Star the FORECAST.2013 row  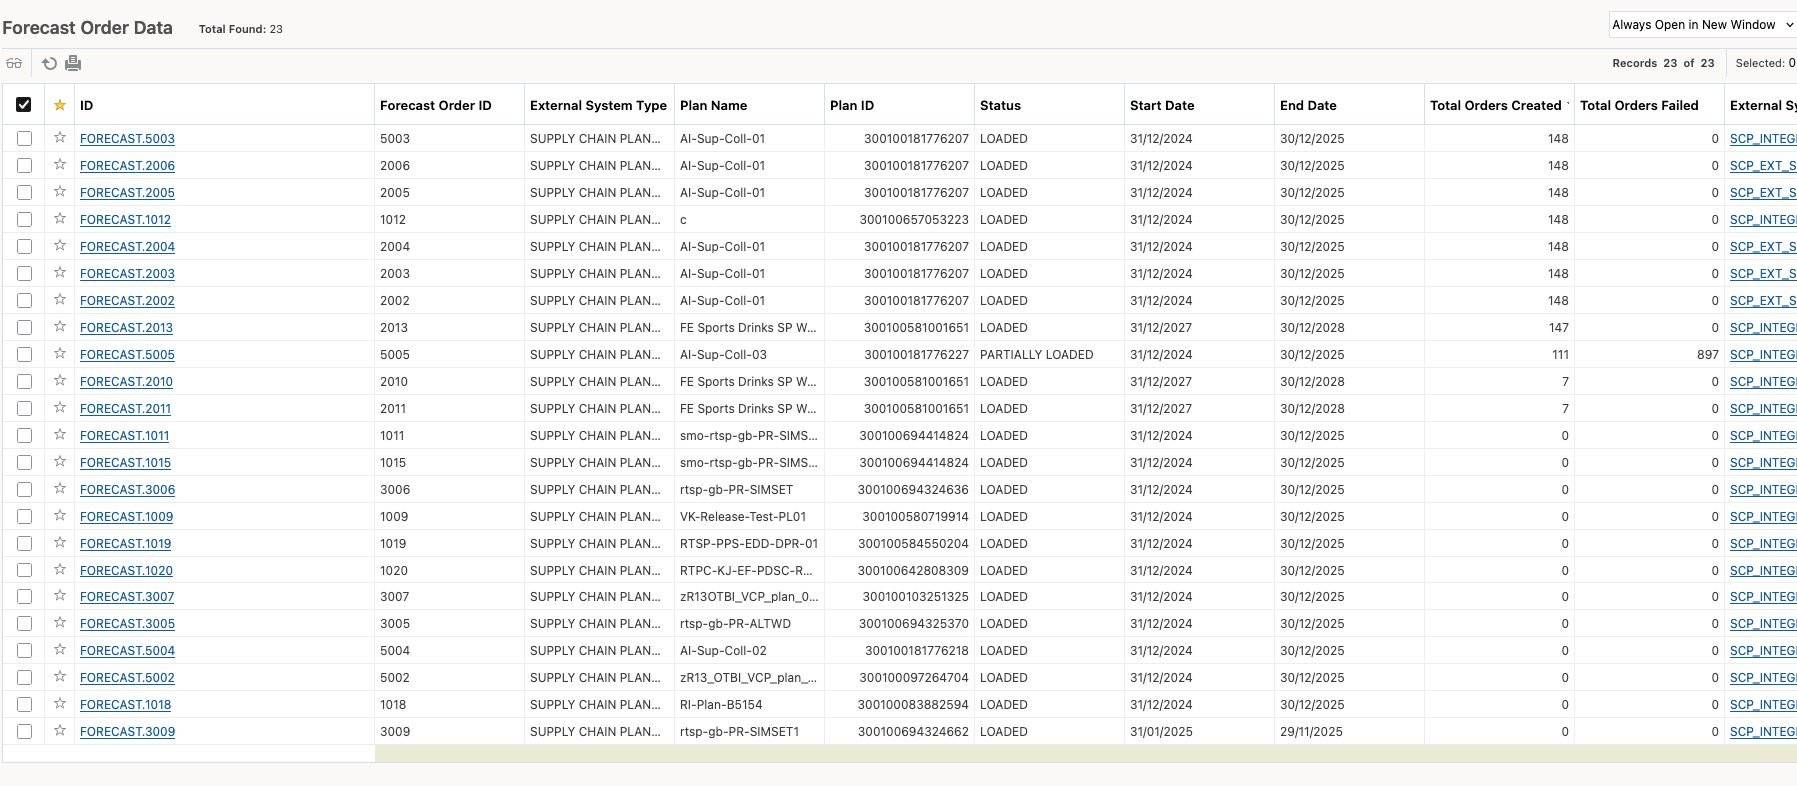click(x=60, y=327)
